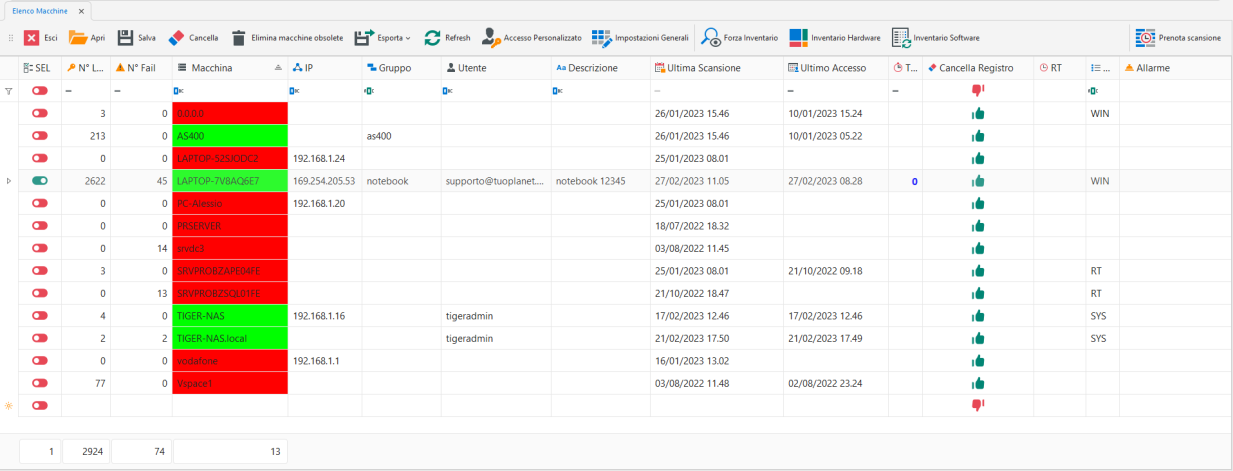Click the thumbs-down in Cancella Registro filter row
Screen dimensions: 1233x471
click(x=977, y=91)
